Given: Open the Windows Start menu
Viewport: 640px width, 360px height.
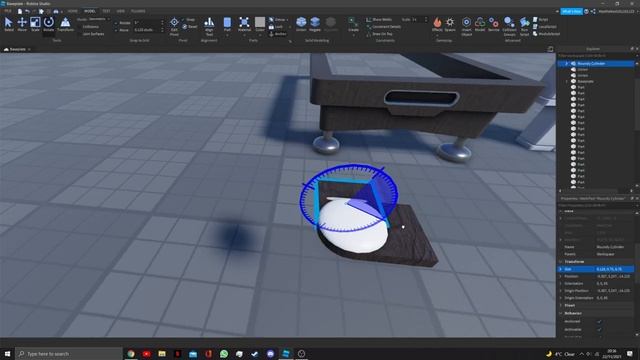Looking at the screenshot, I should click(7, 353).
